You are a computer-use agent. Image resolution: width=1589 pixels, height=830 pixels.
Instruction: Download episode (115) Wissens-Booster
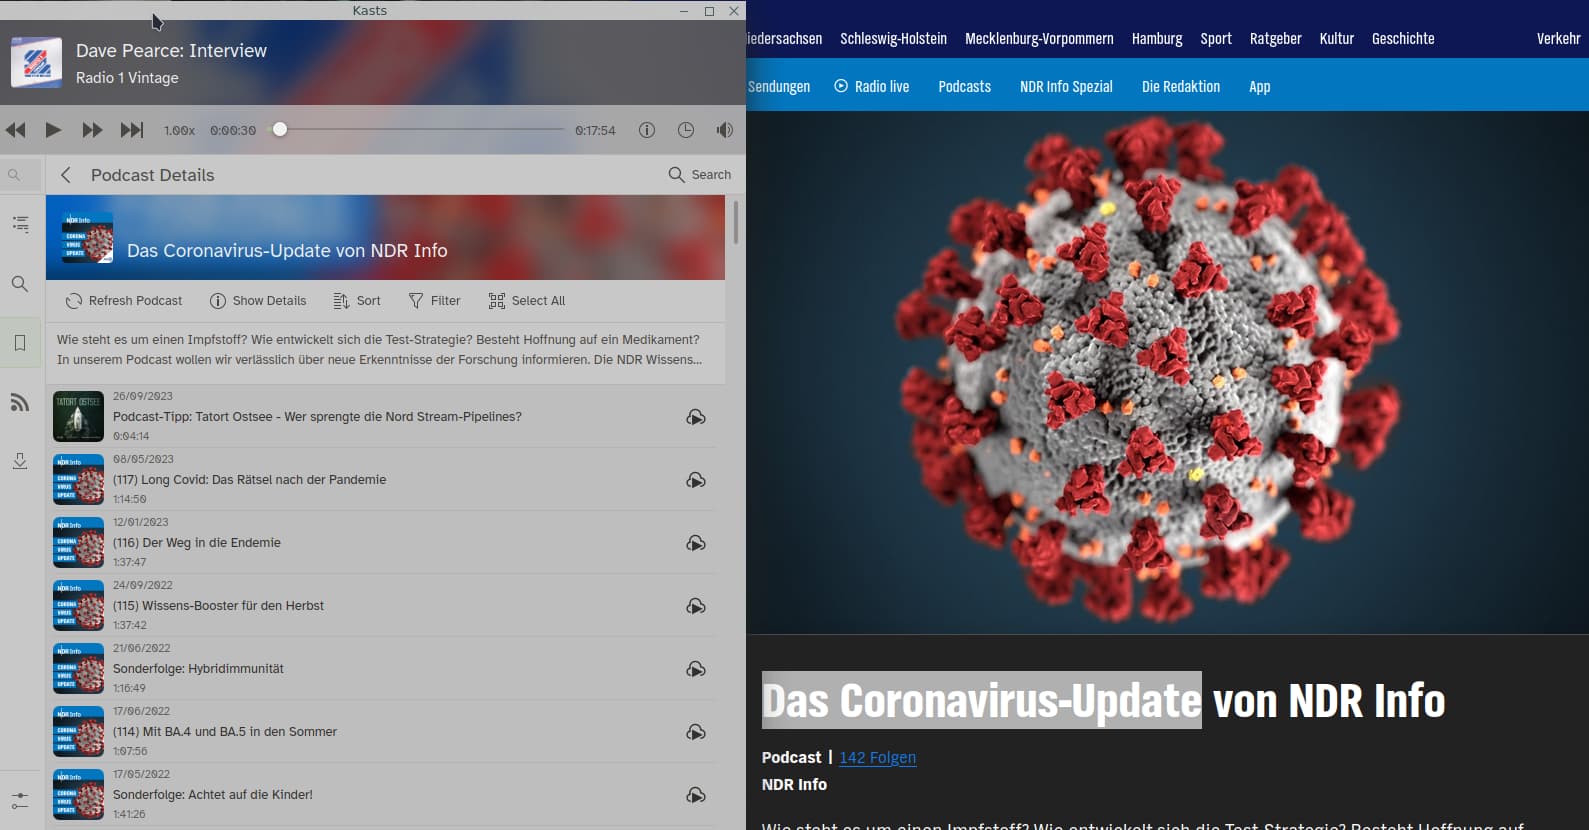tap(696, 606)
